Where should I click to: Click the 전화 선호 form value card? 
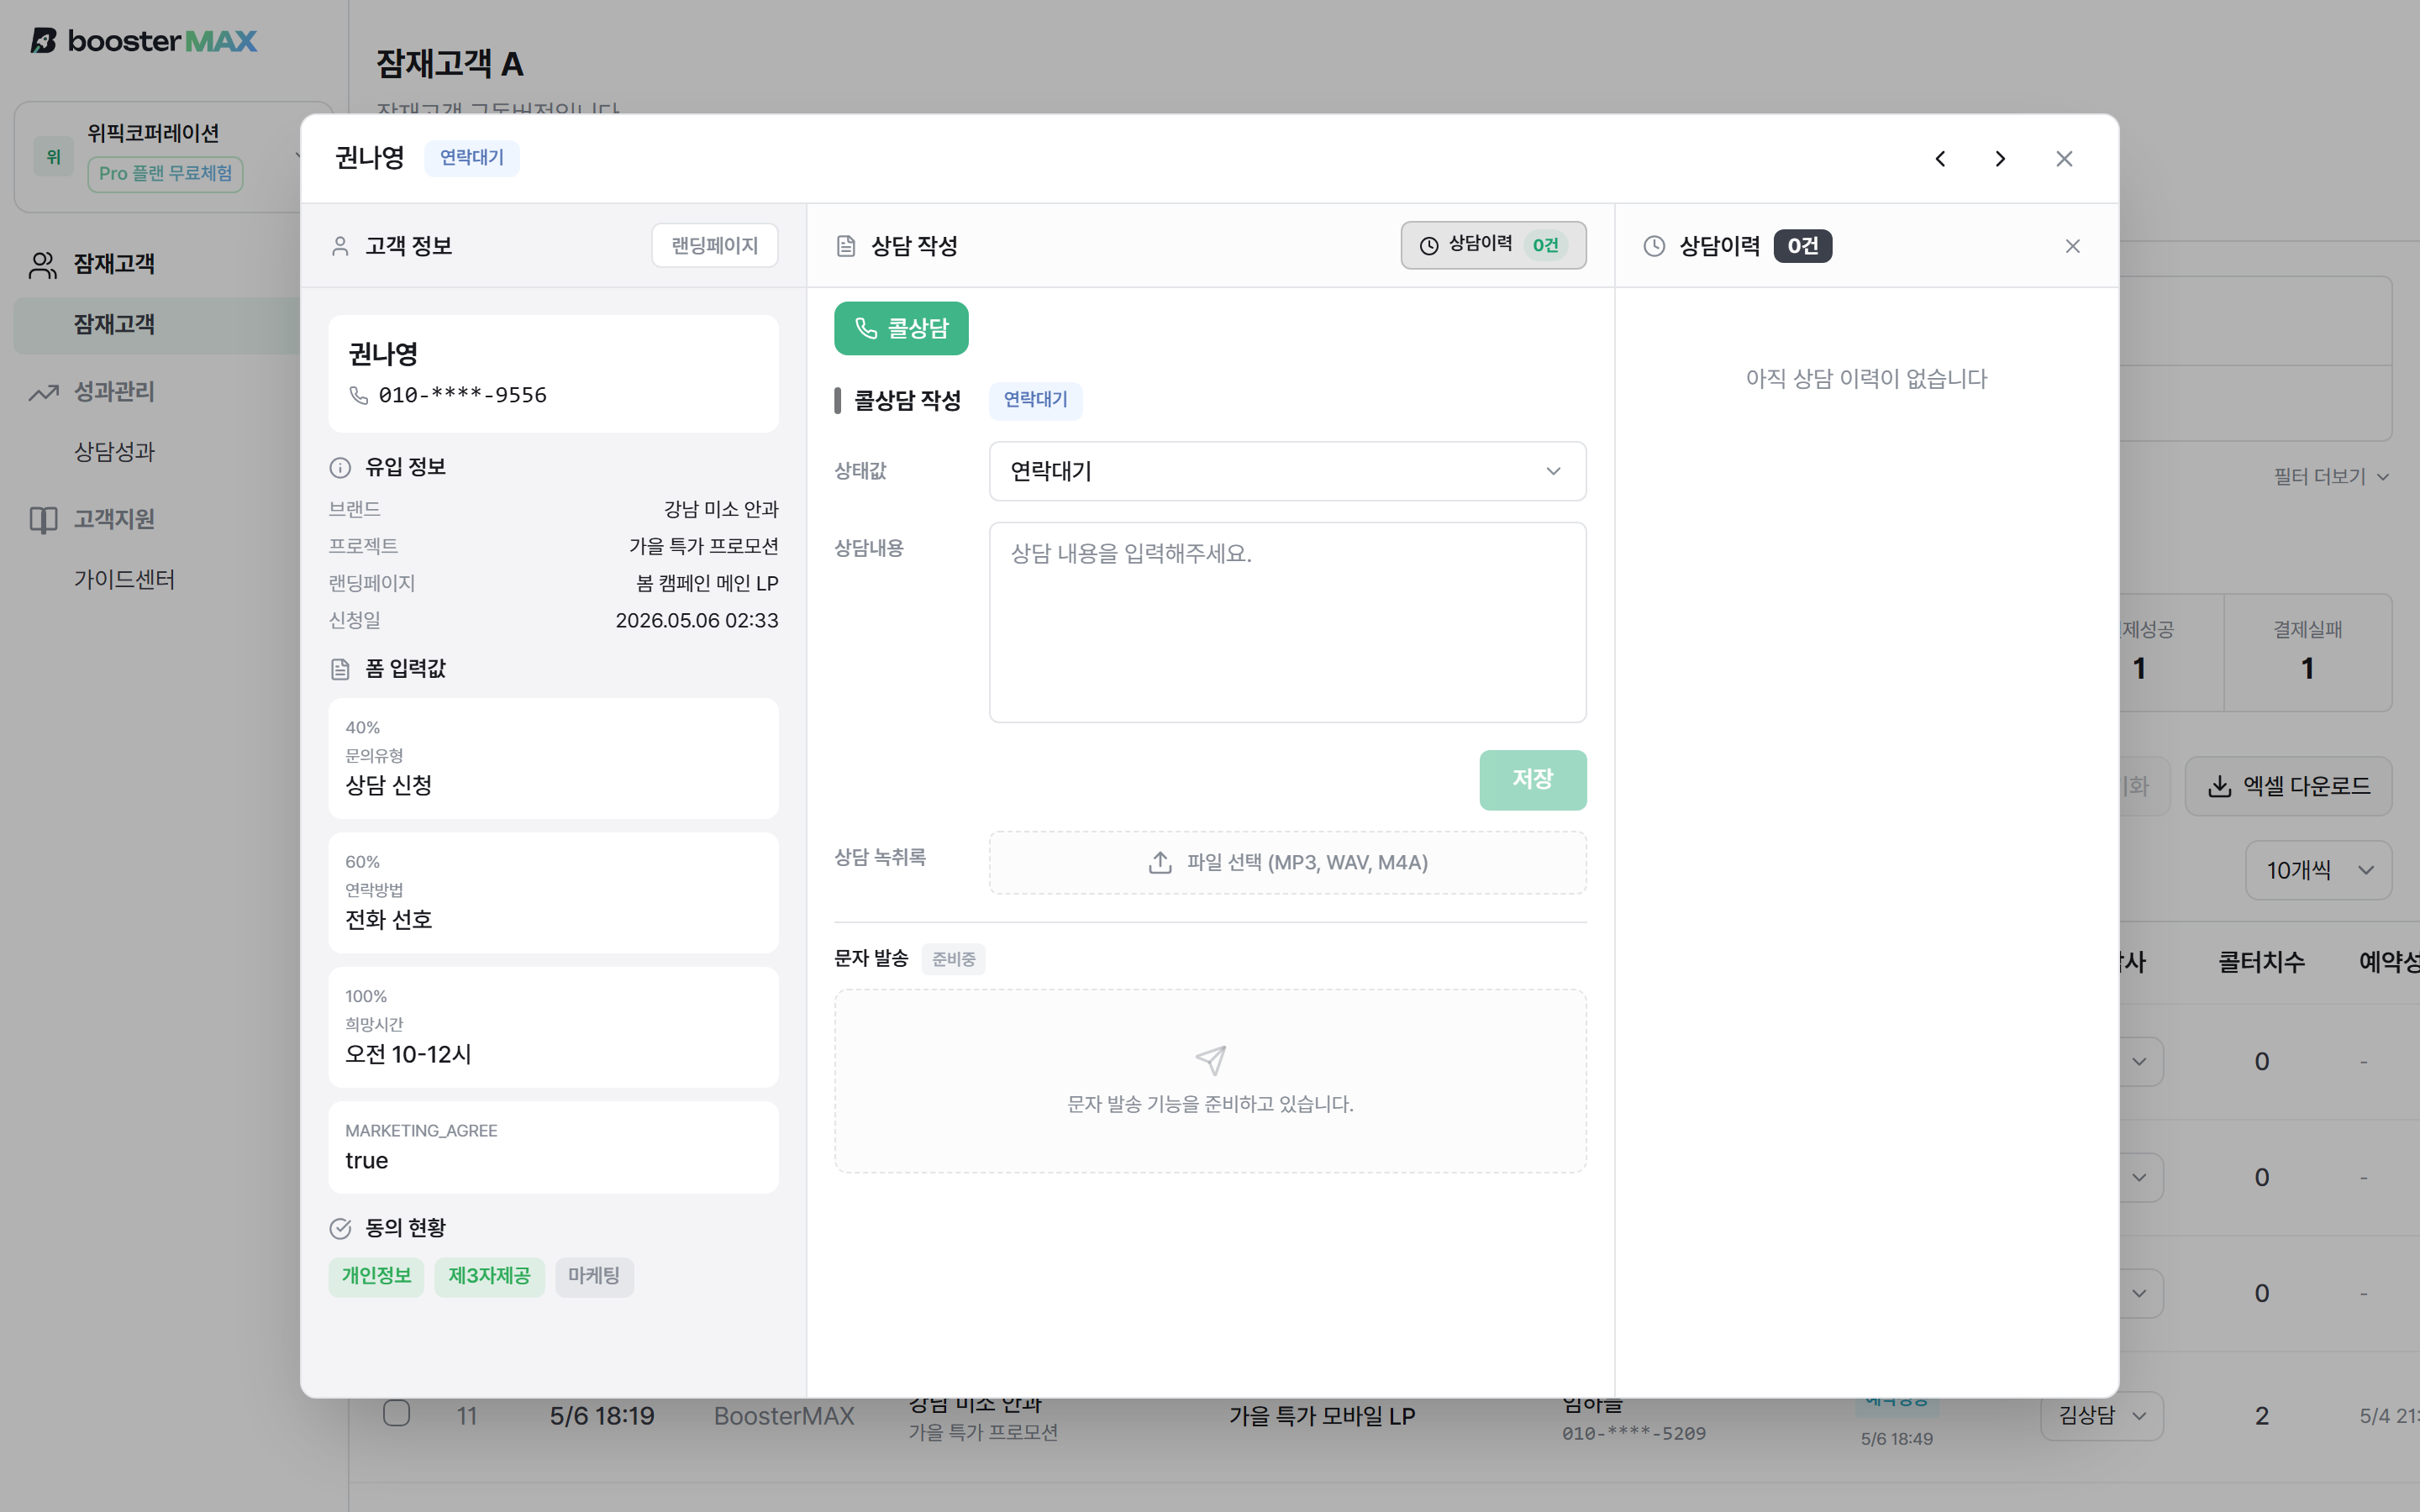click(x=553, y=893)
